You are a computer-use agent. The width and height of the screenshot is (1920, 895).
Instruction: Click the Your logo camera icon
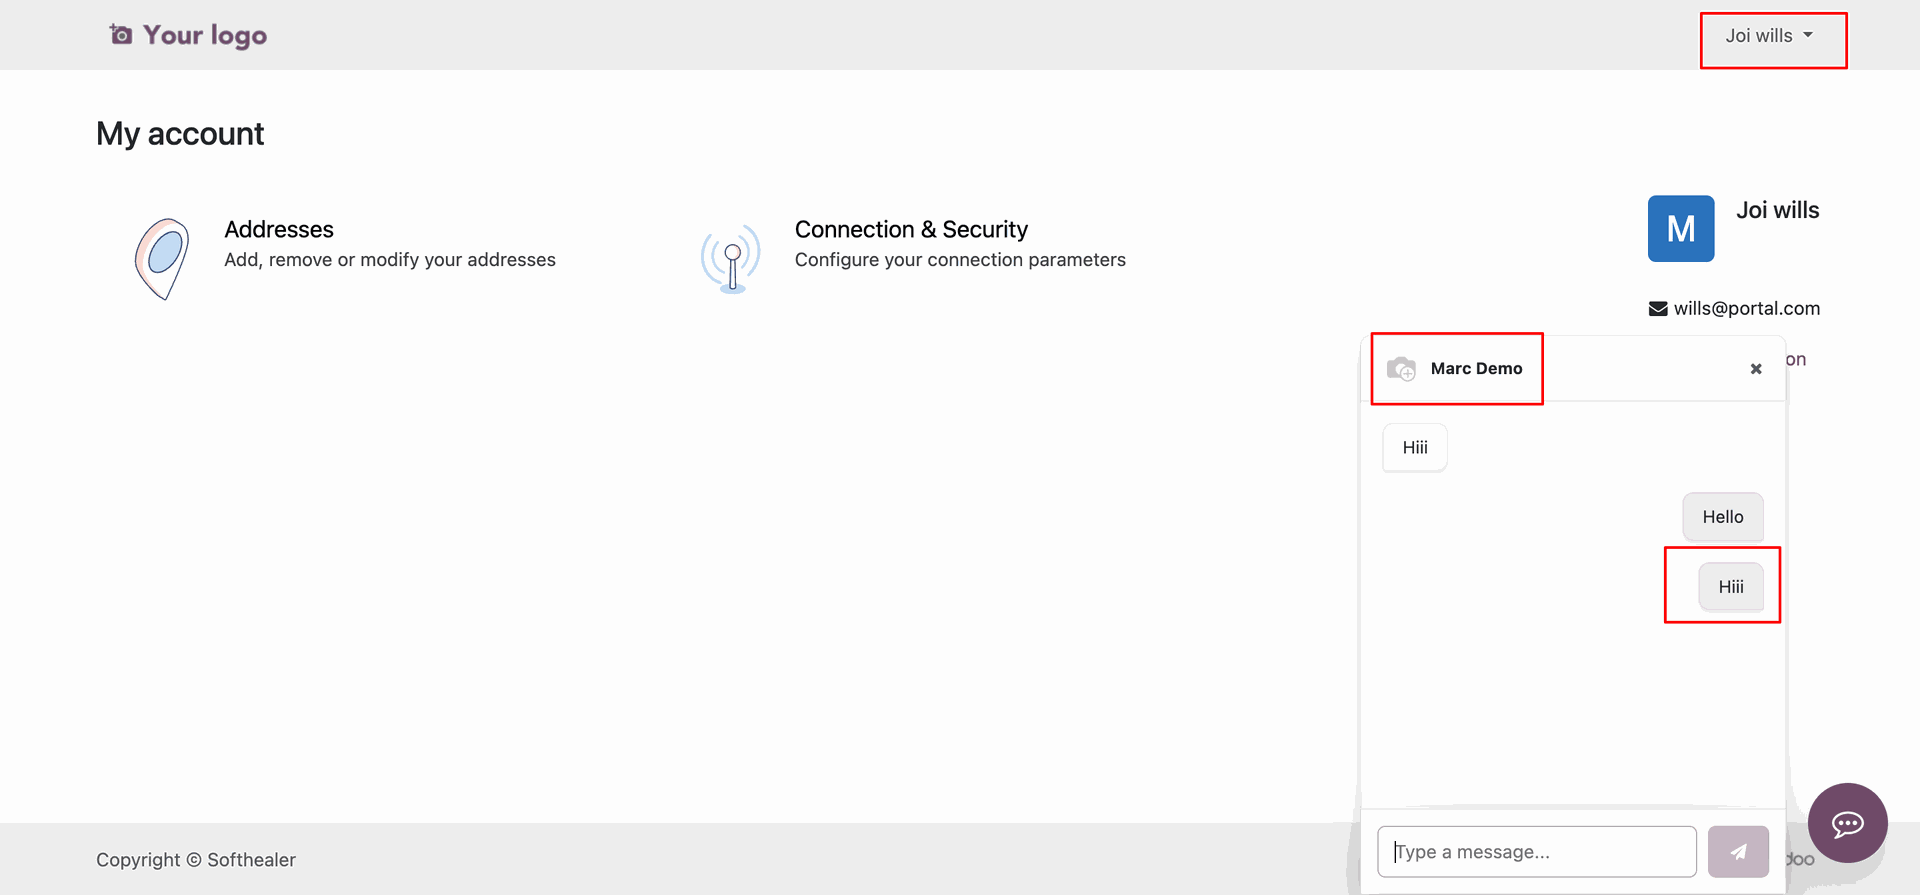point(121,35)
